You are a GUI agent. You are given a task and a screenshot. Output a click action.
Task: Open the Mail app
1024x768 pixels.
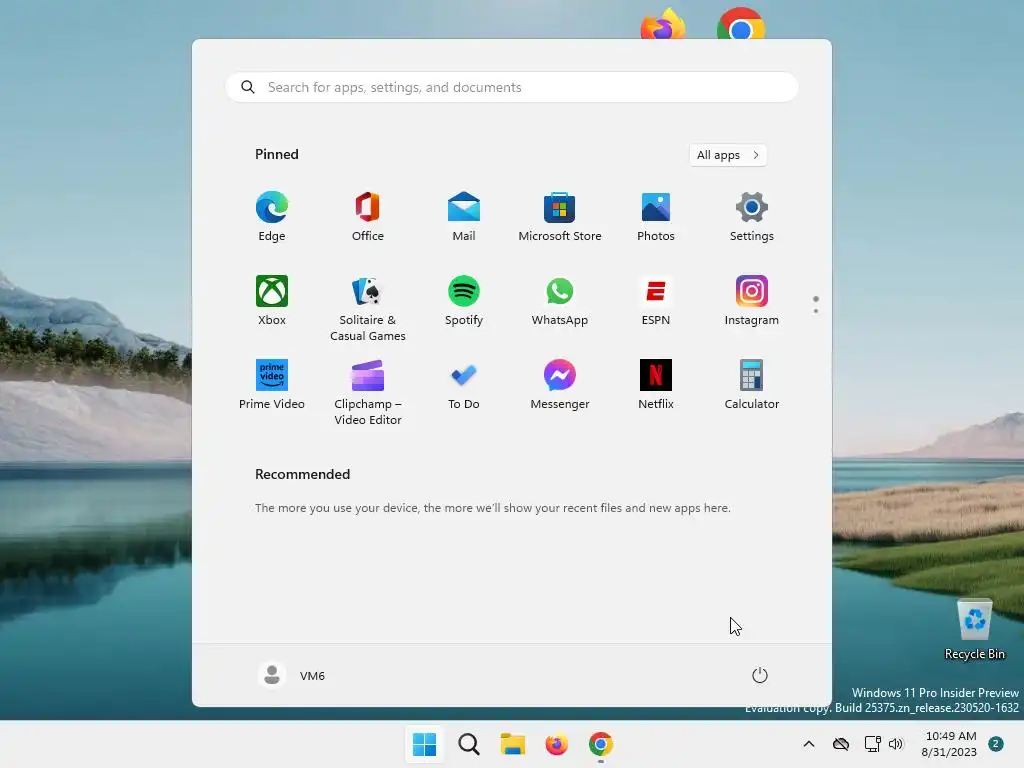tap(464, 217)
